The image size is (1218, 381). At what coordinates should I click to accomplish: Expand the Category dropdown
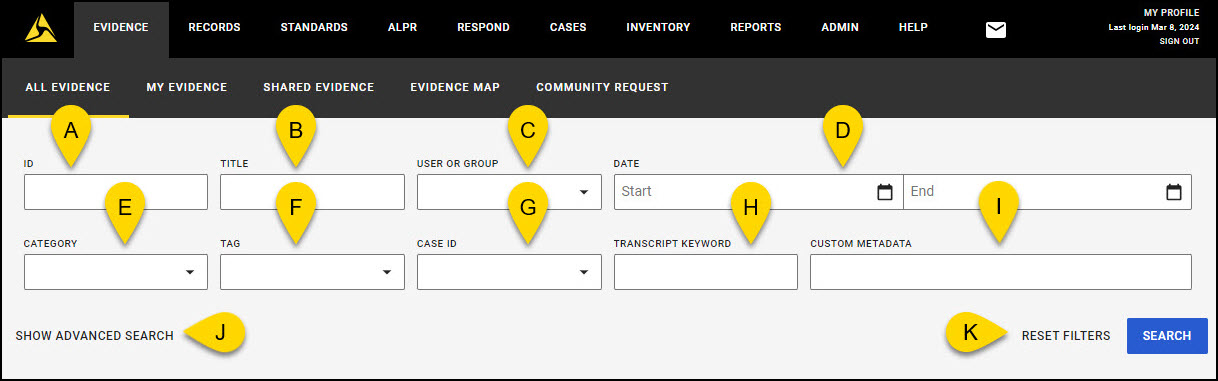190,272
